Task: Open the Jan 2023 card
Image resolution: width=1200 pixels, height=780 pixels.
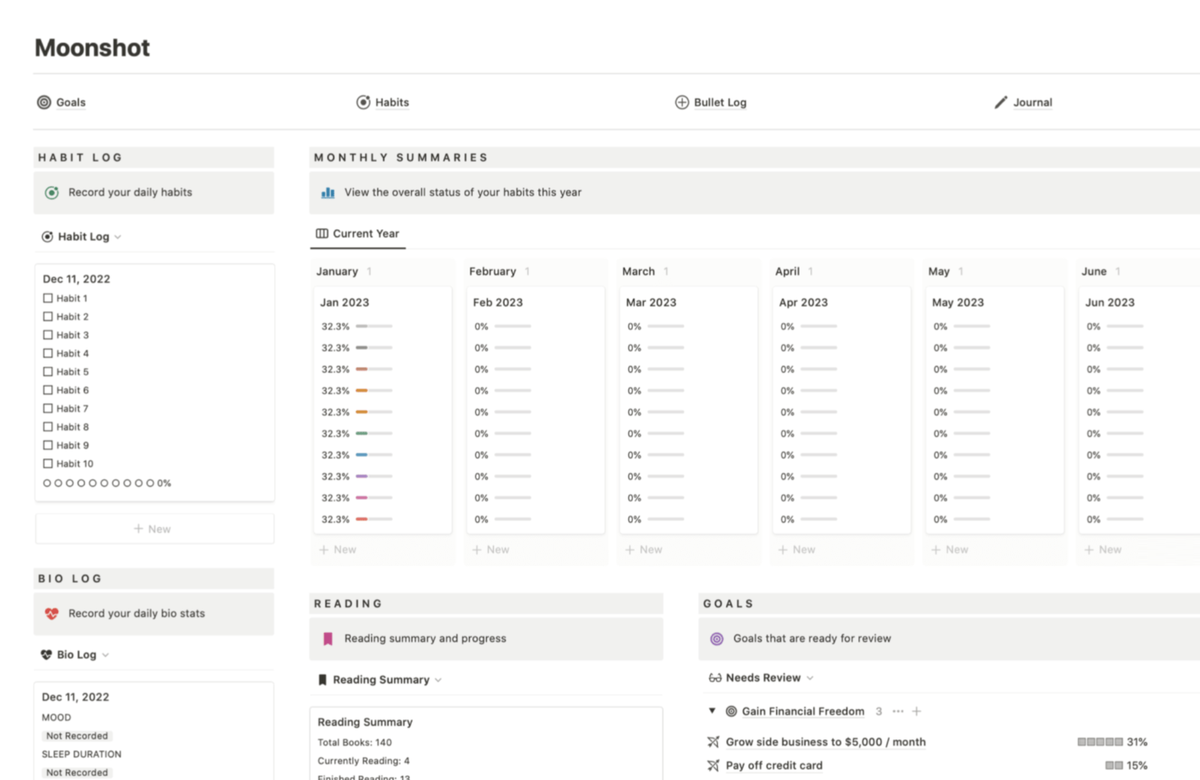Action: [x=382, y=410]
